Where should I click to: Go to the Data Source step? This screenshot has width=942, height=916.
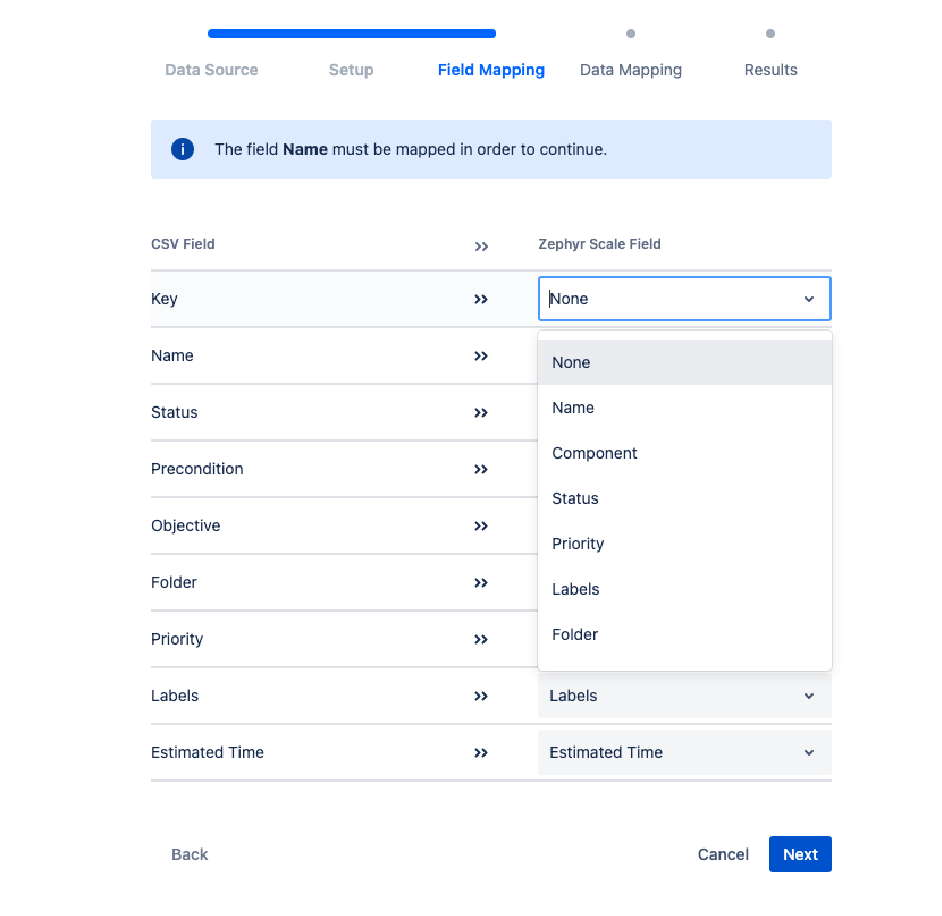(211, 70)
